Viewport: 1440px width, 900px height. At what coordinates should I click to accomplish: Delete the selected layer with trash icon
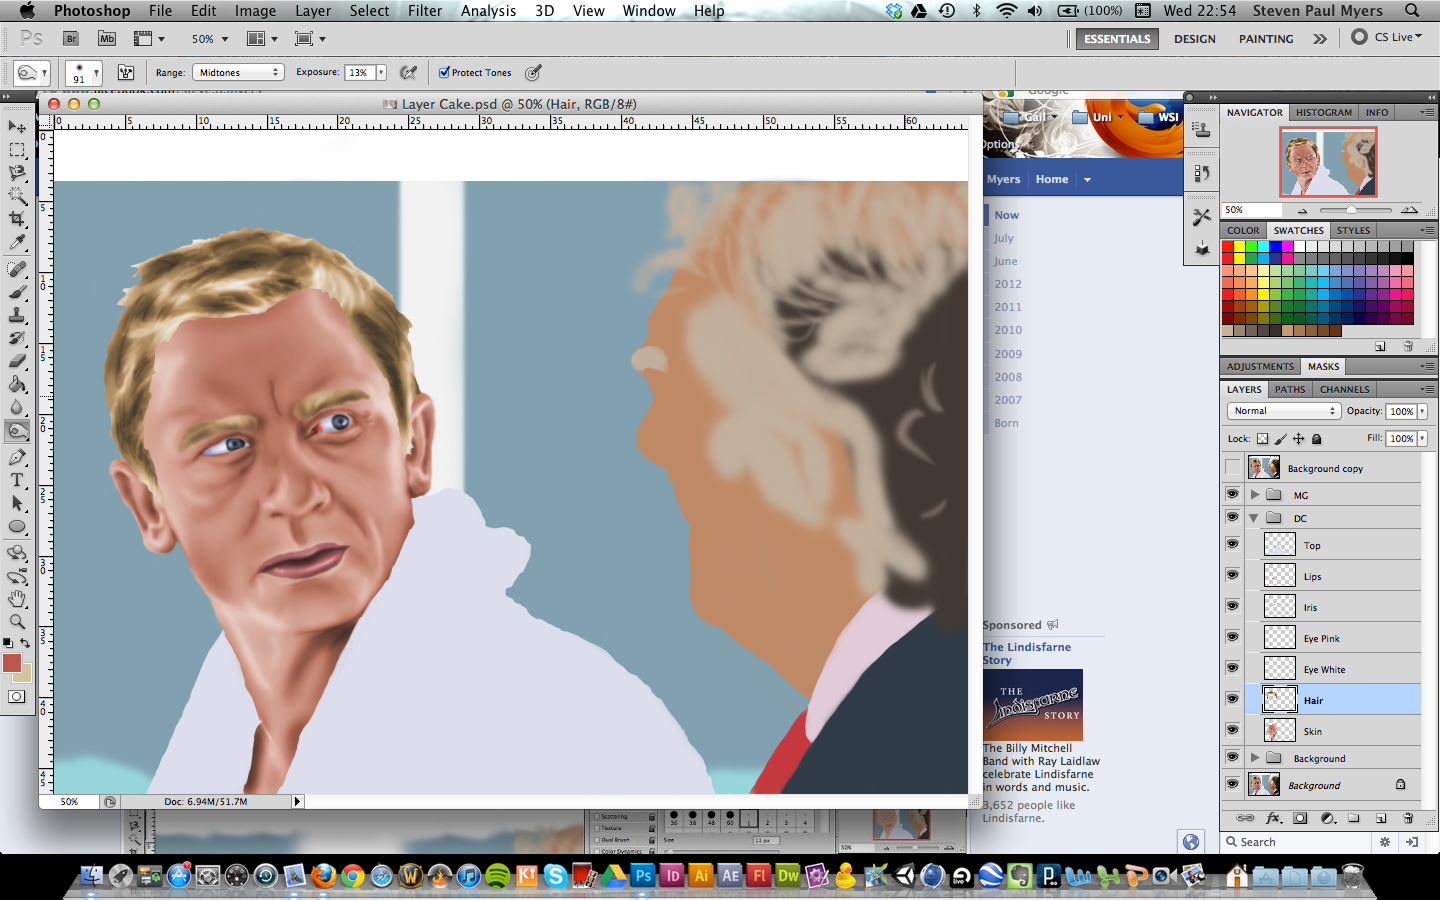click(1408, 818)
